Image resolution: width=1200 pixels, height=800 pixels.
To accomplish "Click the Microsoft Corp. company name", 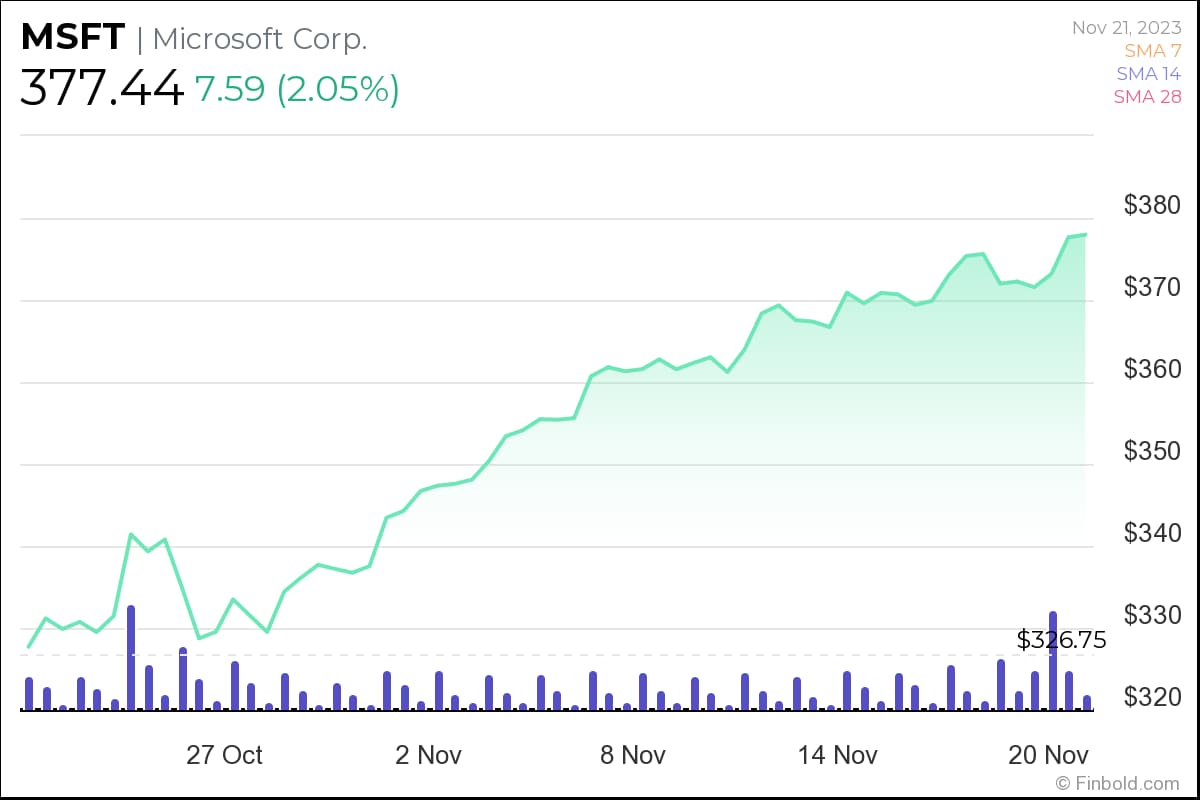I will pos(260,39).
